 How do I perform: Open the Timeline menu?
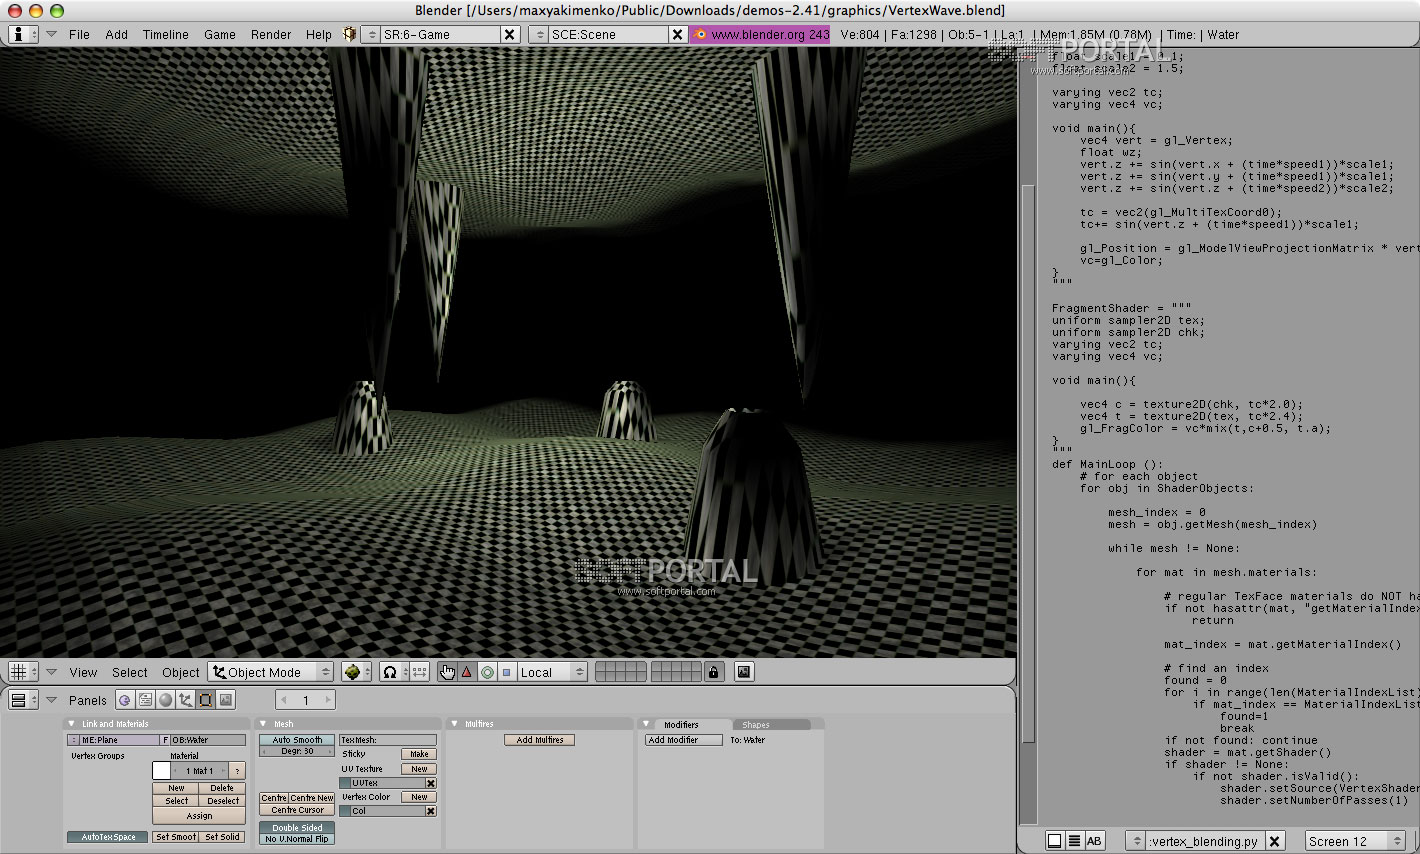(x=166, y=34)
